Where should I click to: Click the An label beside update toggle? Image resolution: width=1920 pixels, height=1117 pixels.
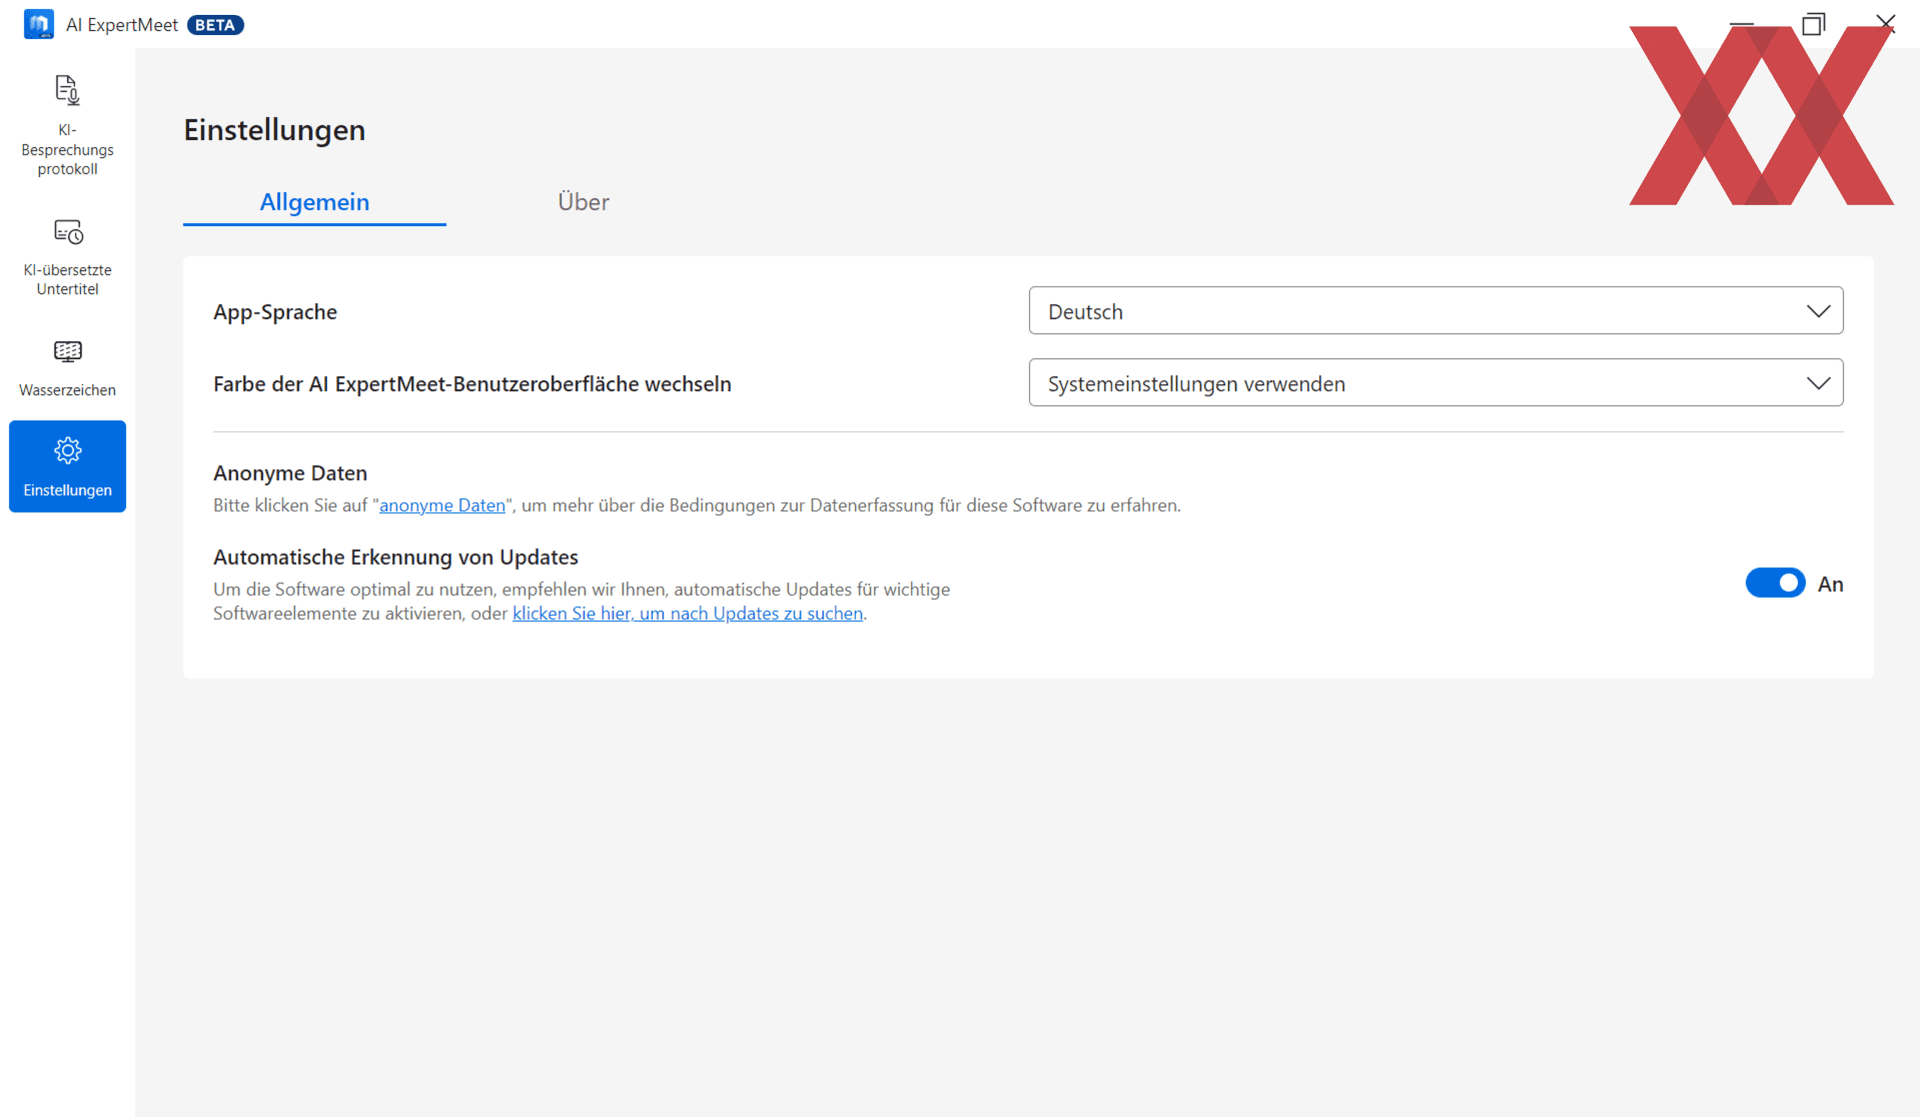tap(1830, 584)
